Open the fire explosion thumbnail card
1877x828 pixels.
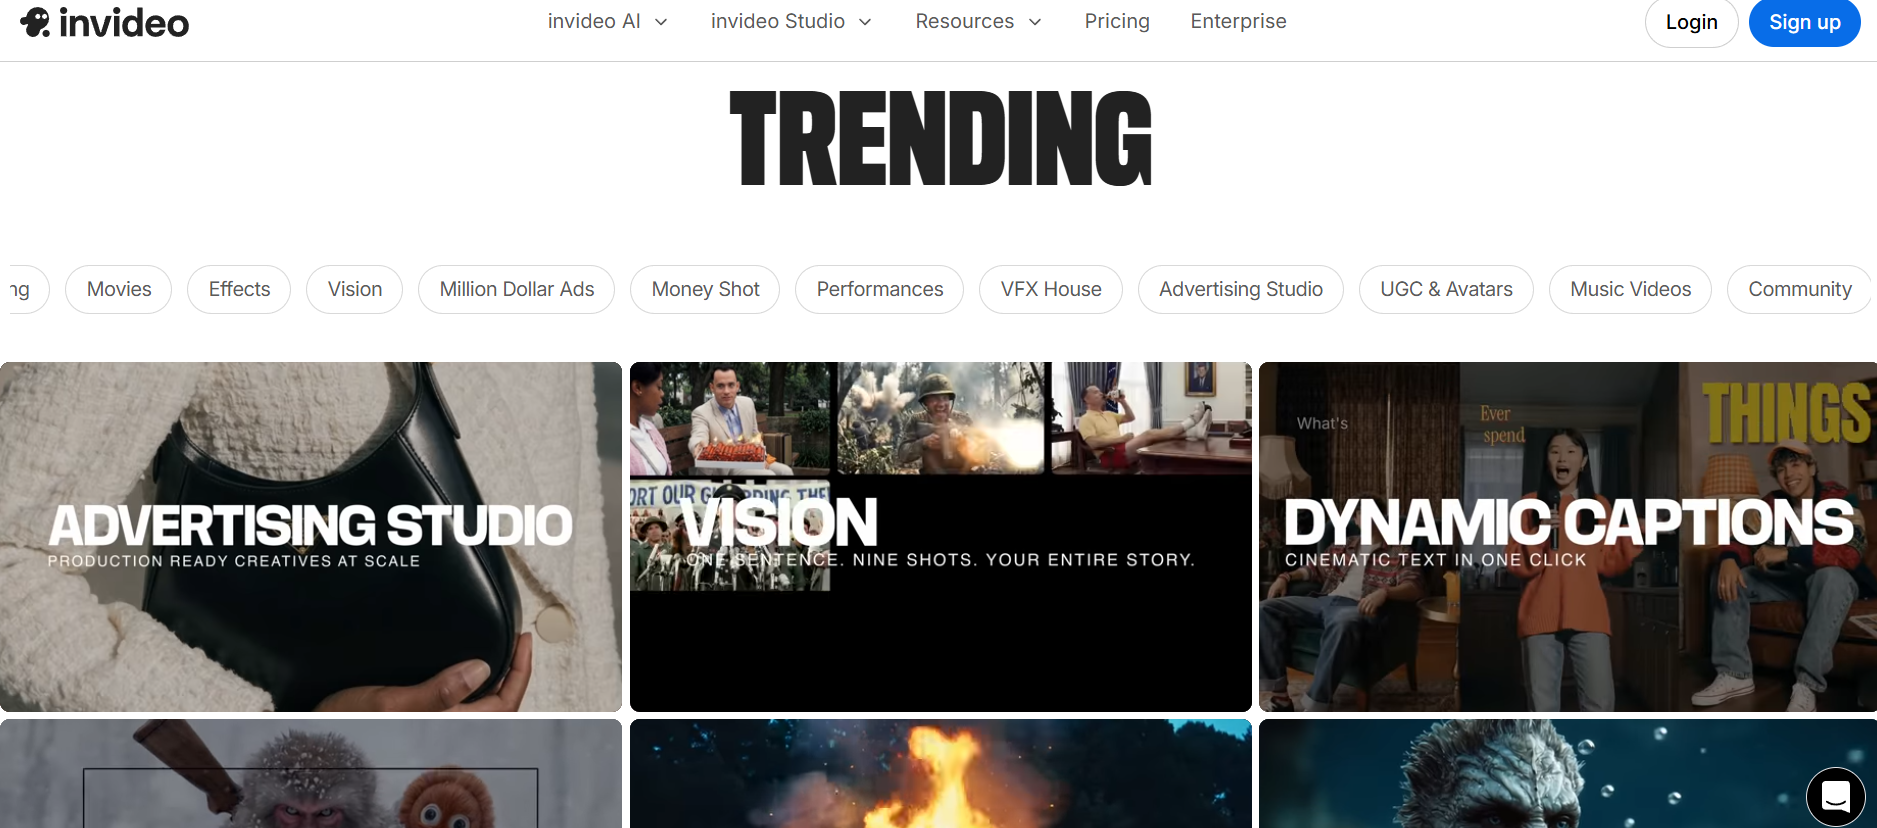click(941, 774)
